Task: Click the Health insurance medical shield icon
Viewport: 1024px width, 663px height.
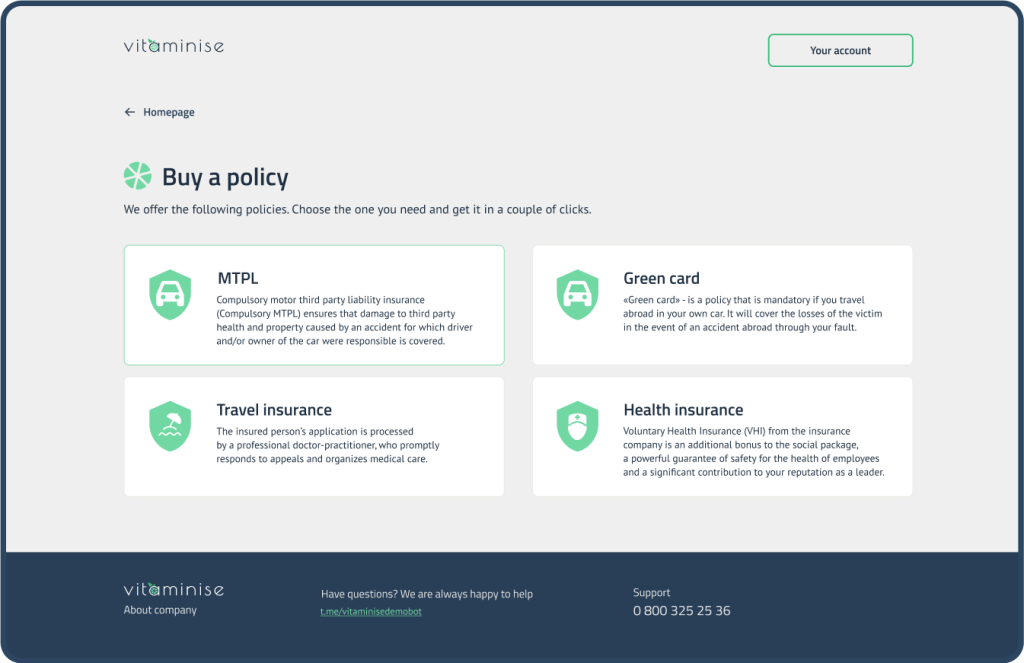Action: (x=577, y=426)
